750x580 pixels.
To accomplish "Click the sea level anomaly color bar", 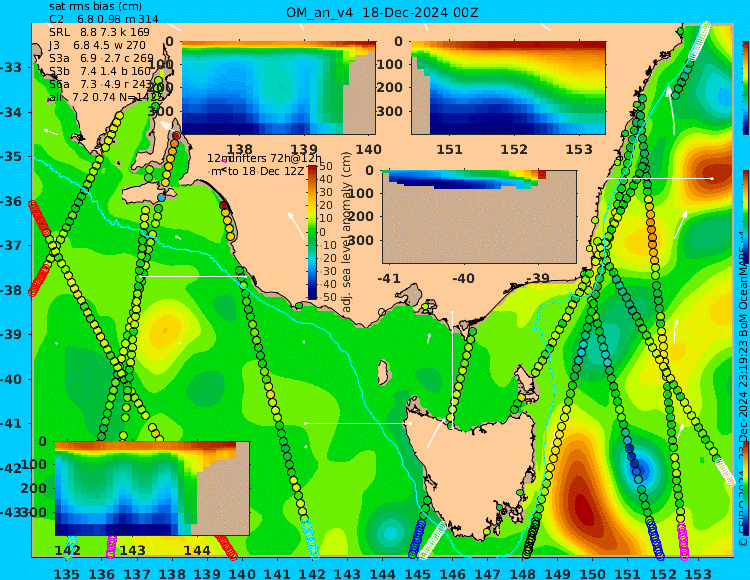I will point(312,232).
